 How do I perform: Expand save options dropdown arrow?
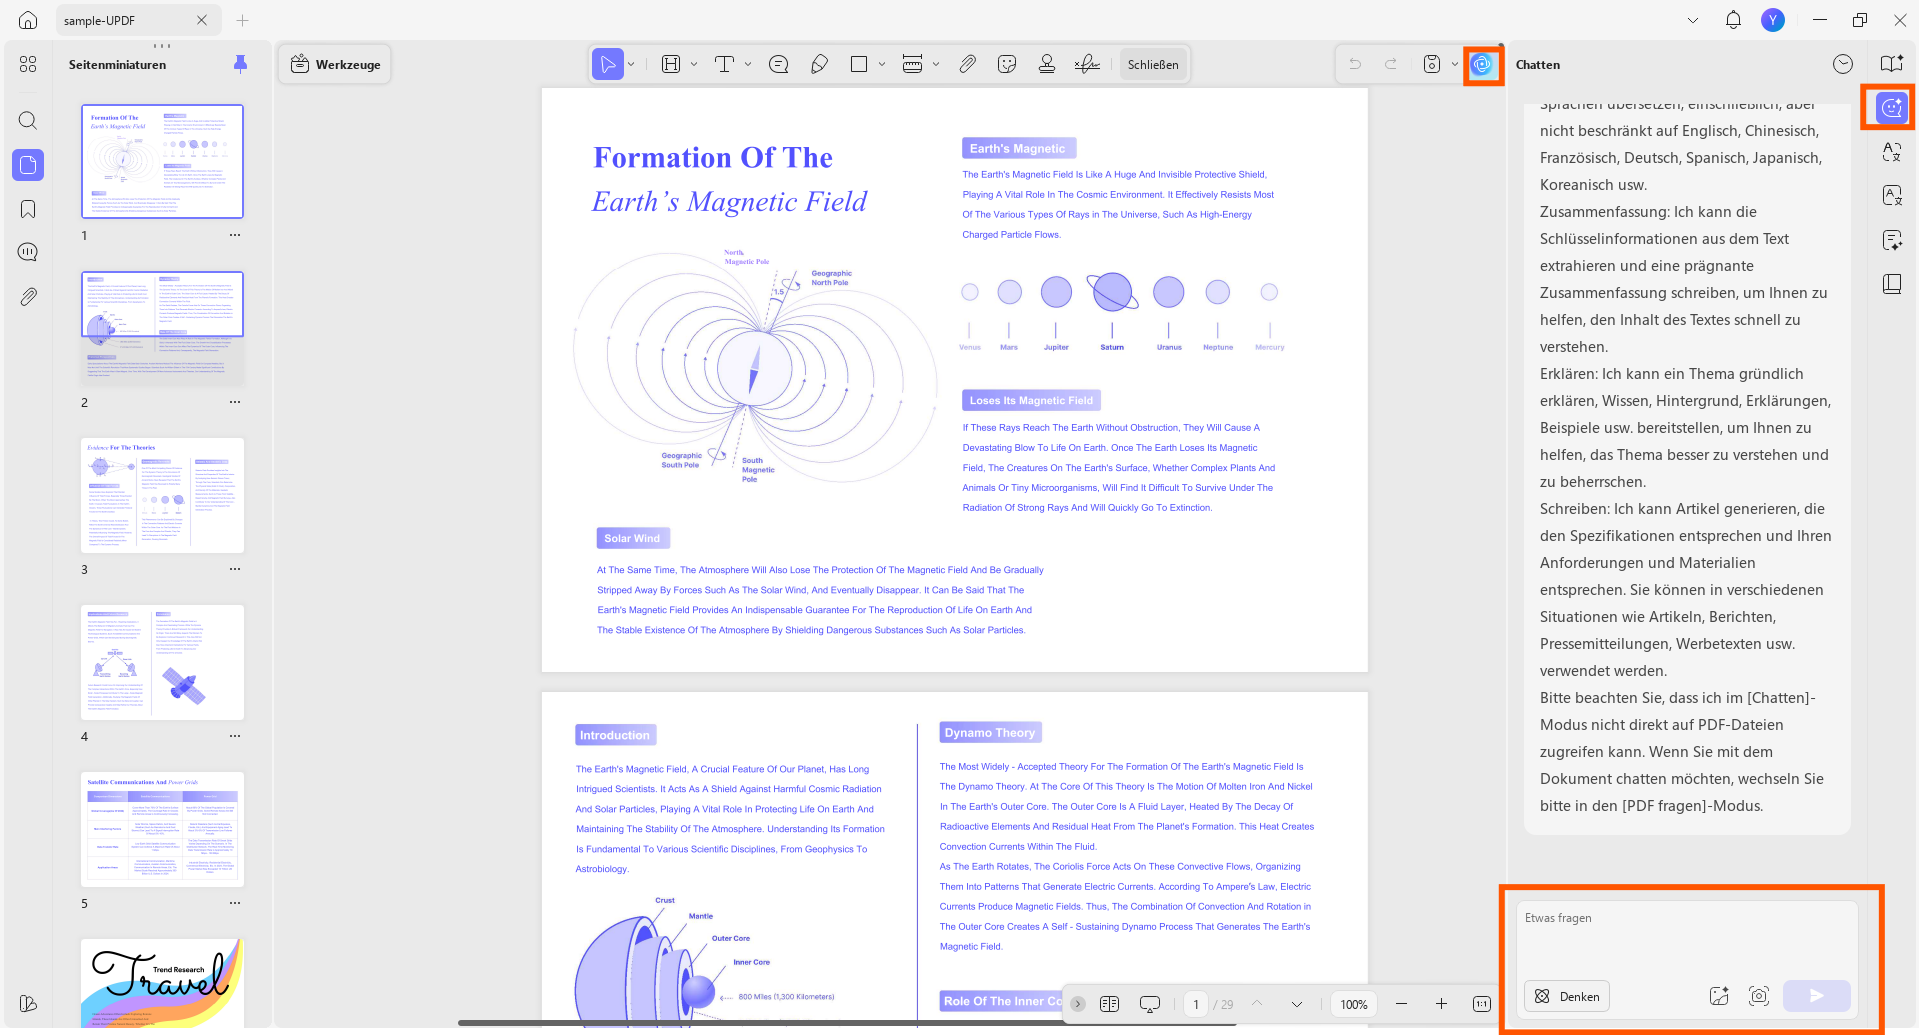coord(1455,64)
